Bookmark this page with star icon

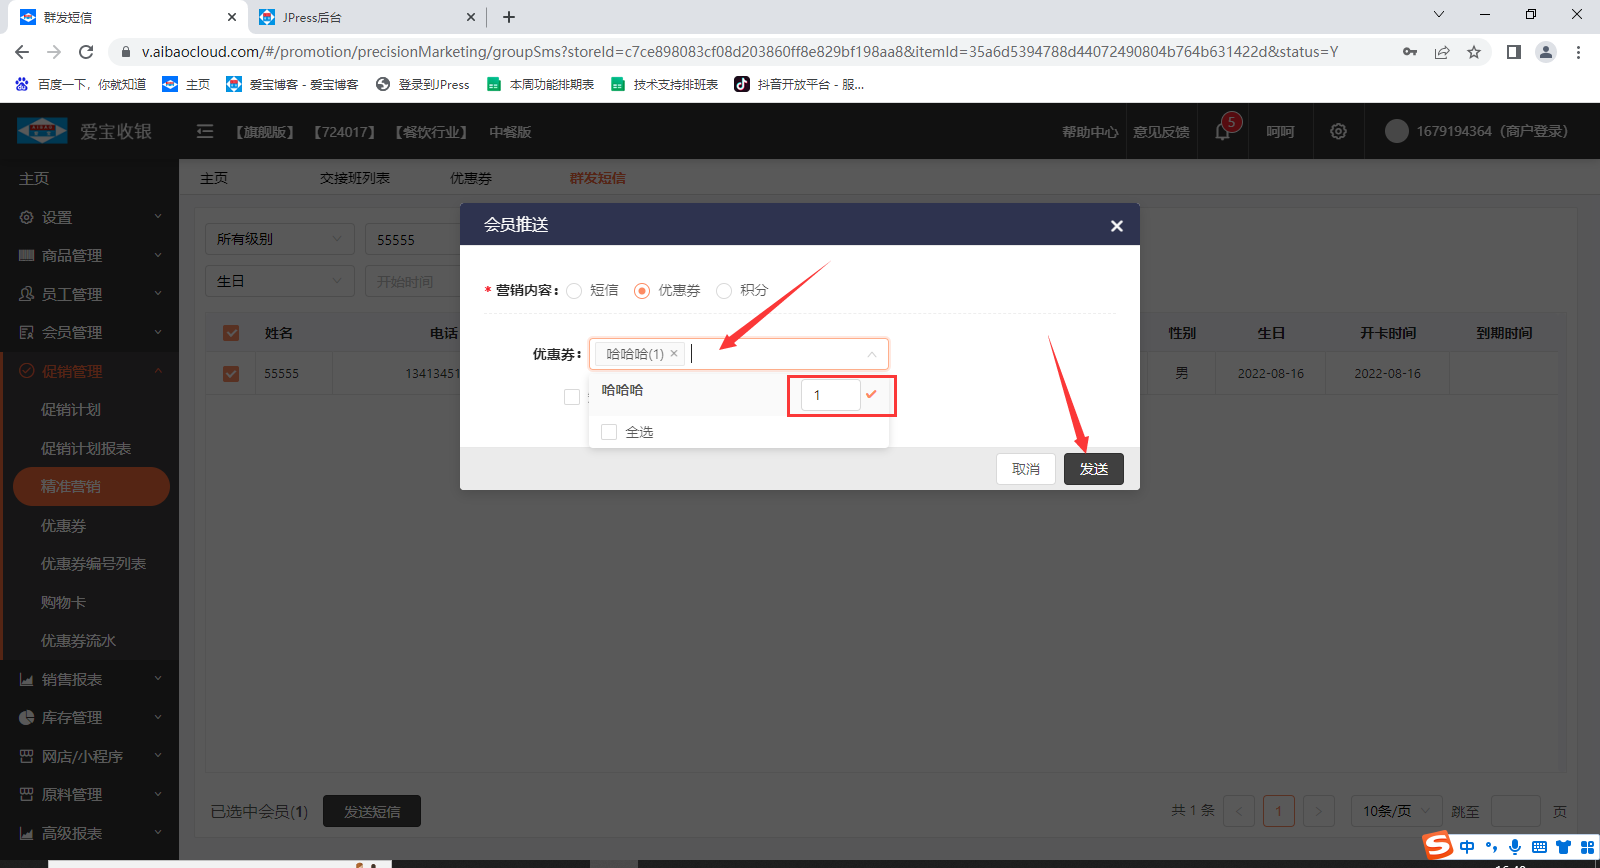tap(1474, 52)
